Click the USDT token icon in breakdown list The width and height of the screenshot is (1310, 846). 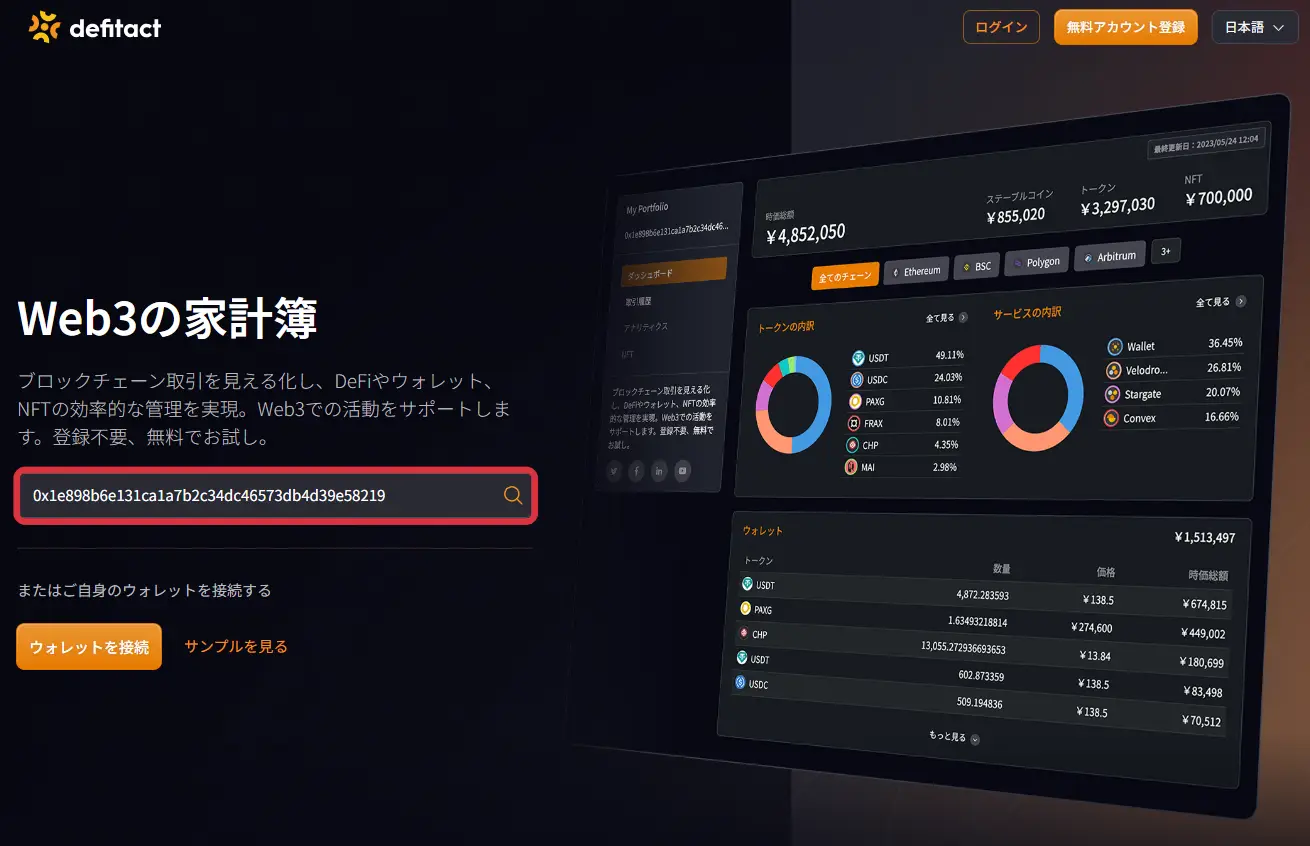pos(857,358)
